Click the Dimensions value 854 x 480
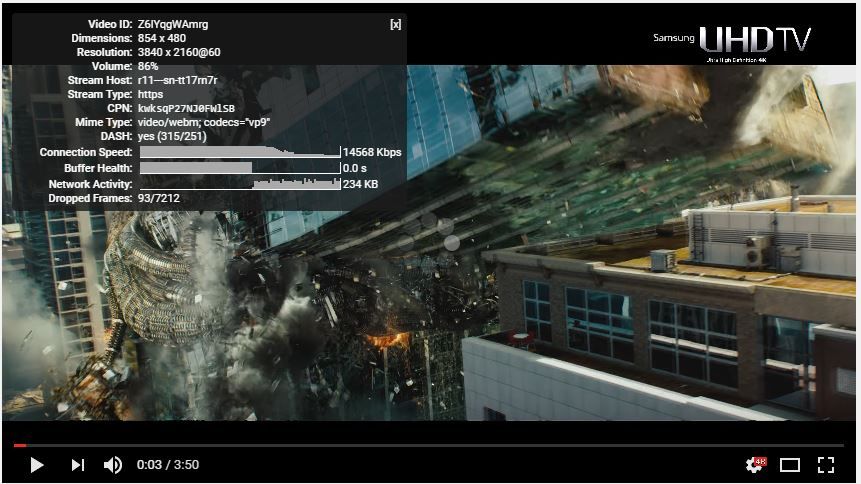This screenshot has height=484, width=861. tap(162, 38)
